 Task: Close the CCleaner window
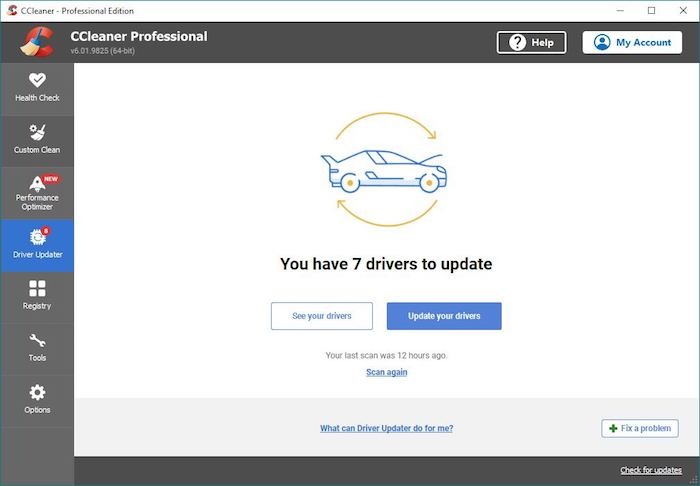683,11
